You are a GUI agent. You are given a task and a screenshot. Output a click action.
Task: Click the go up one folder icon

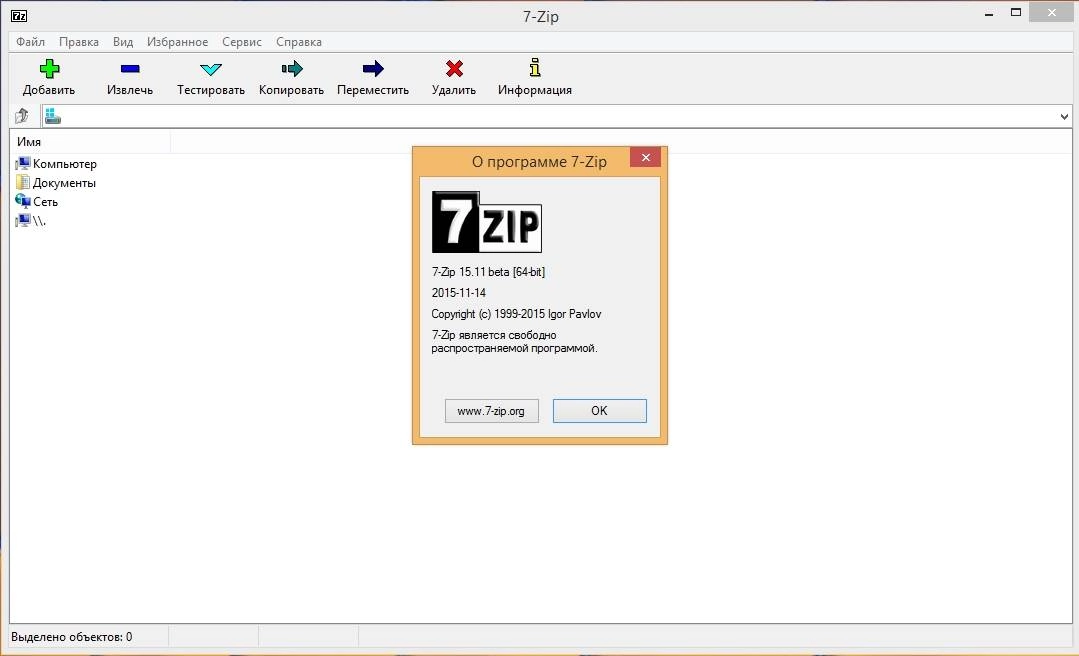pos(22,116)
